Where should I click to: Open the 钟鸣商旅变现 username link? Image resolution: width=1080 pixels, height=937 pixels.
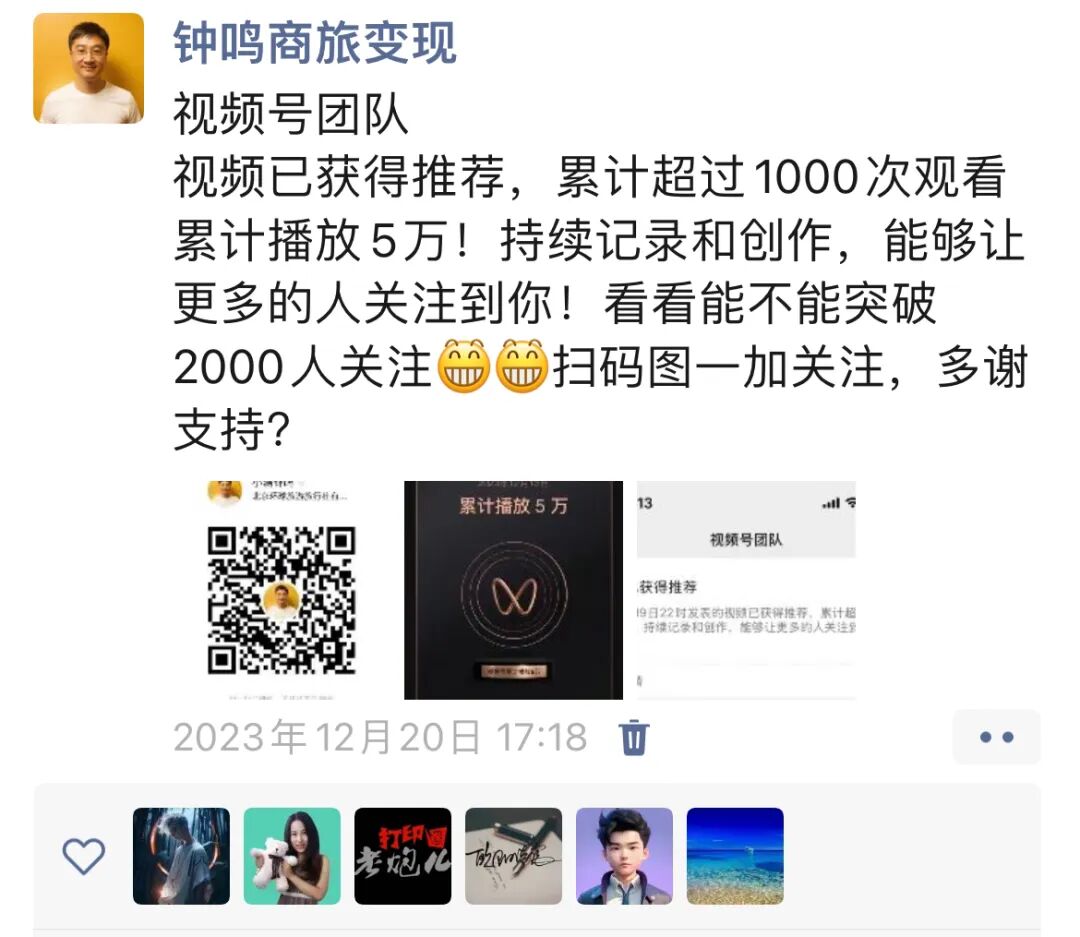315,43
